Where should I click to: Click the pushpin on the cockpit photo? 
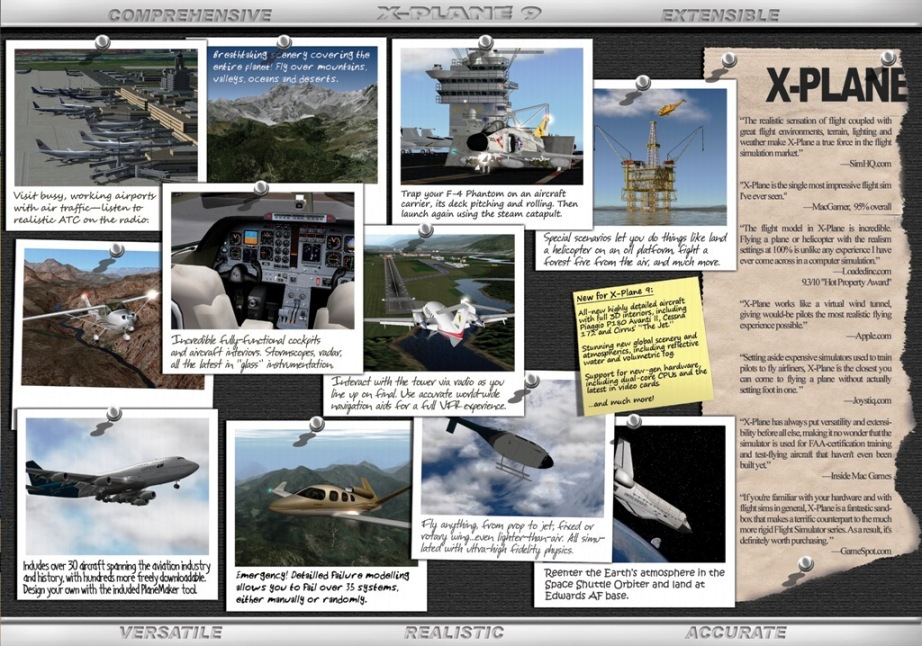[x=261, y=188]
